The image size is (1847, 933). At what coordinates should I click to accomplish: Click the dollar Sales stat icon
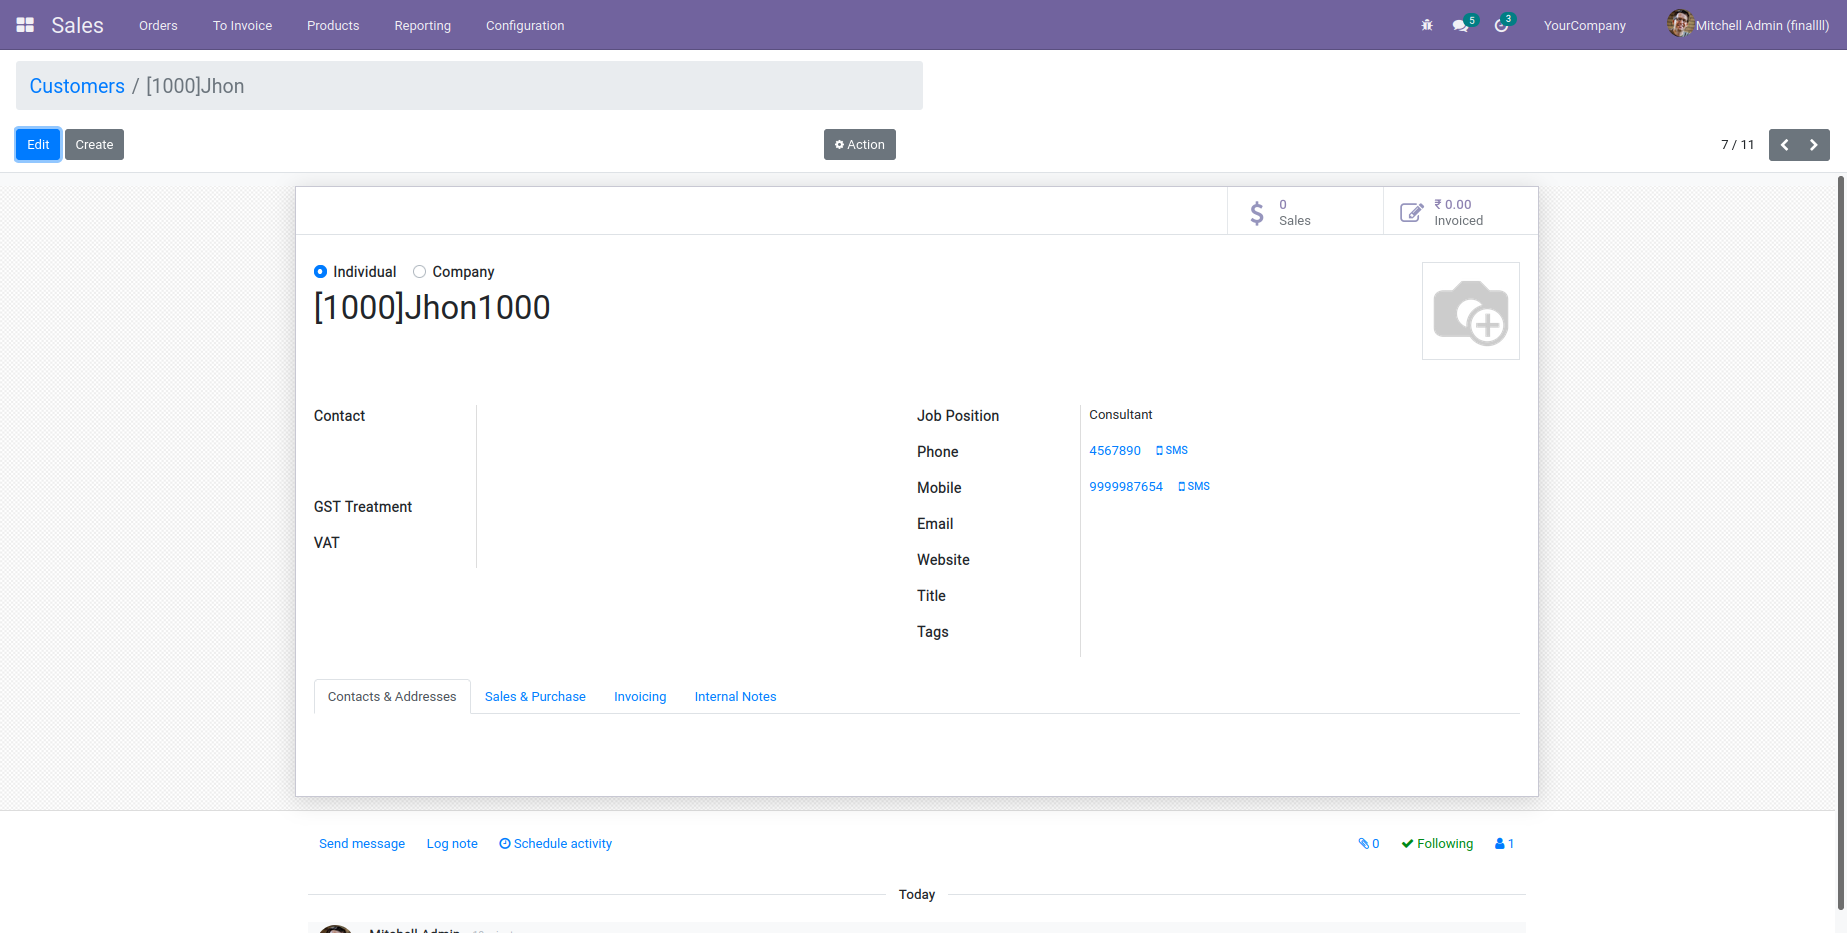click(x=1257, y=212)
